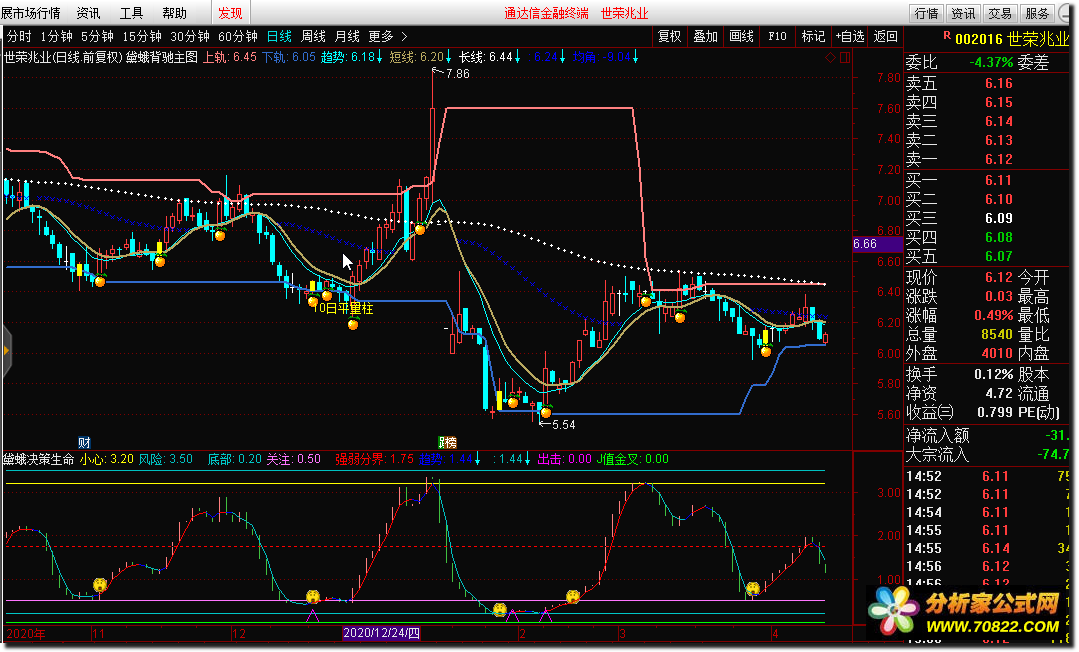
Task: Click the top-right 资讯 button
Action: coord(963,13)
